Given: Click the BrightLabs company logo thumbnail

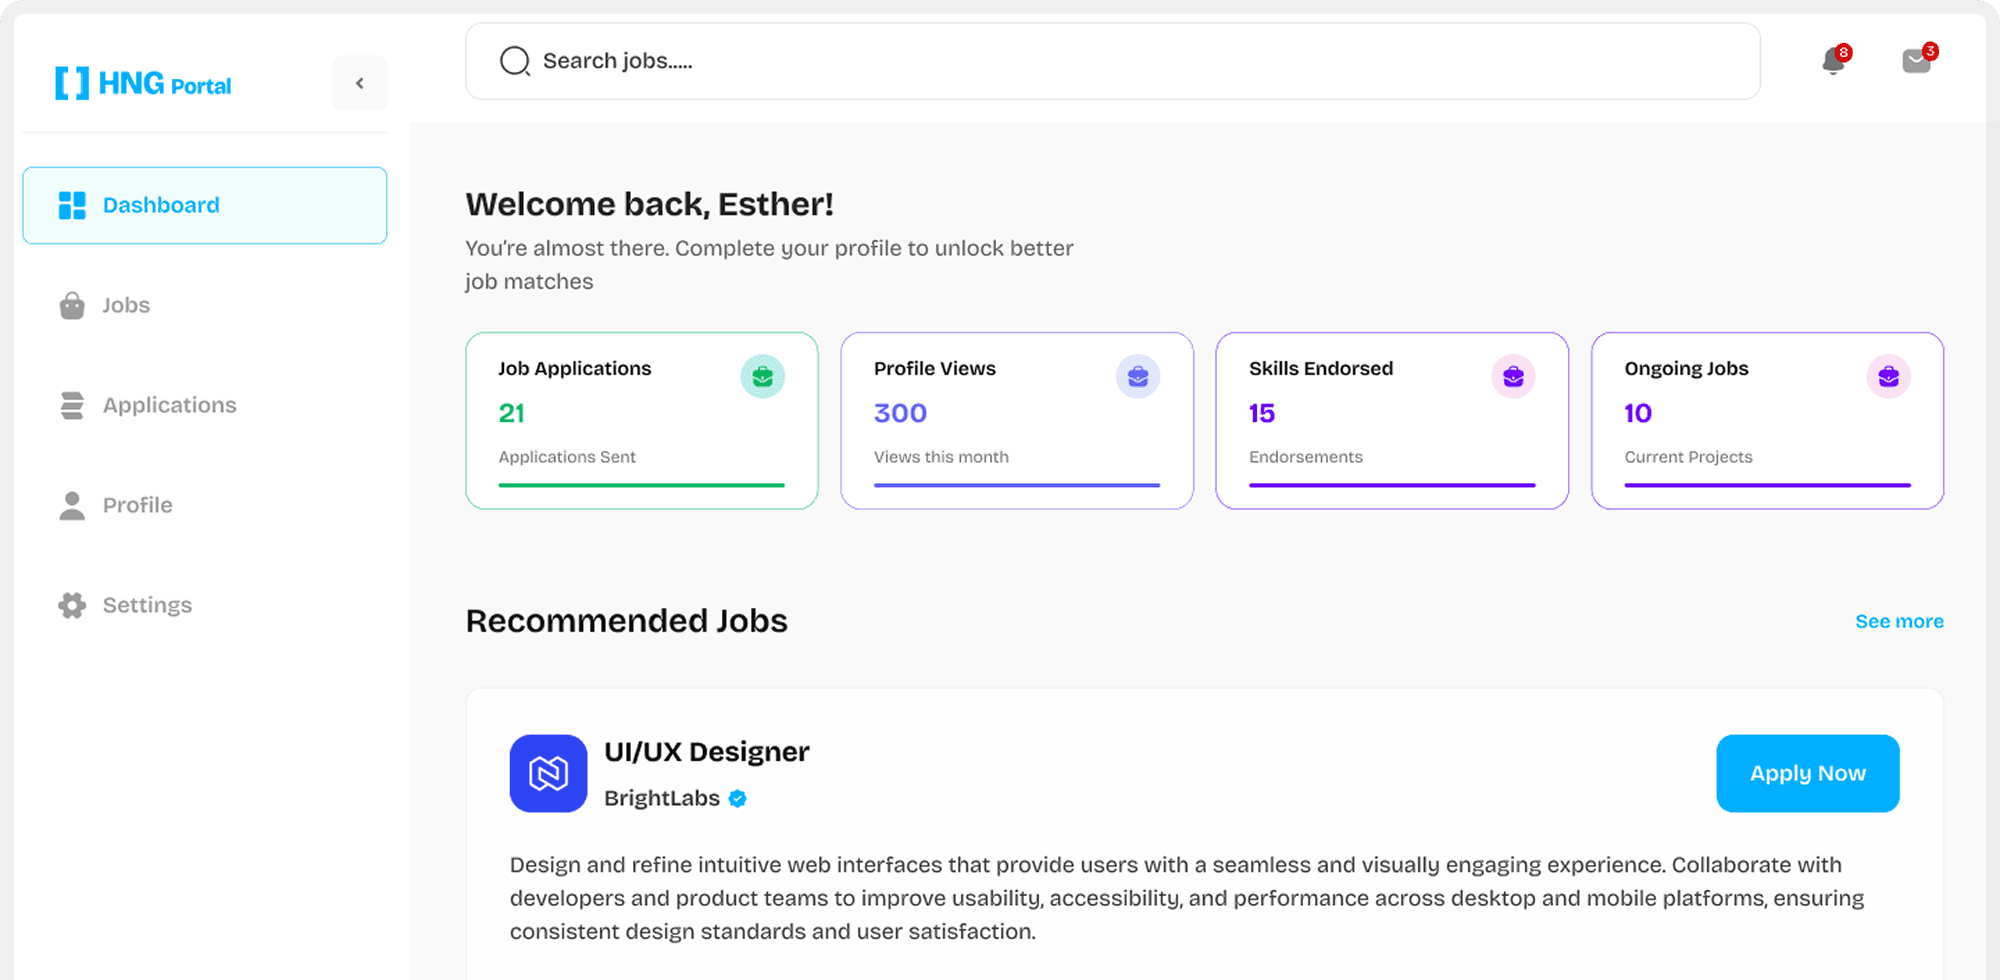Looking at the screenshot, I should coord(548,773).
